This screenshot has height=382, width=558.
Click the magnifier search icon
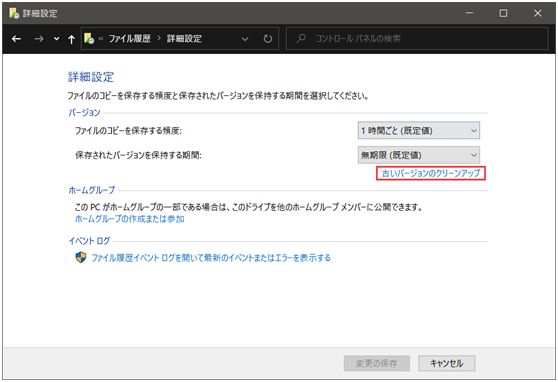pyautogui.click(x=301, y=38)
